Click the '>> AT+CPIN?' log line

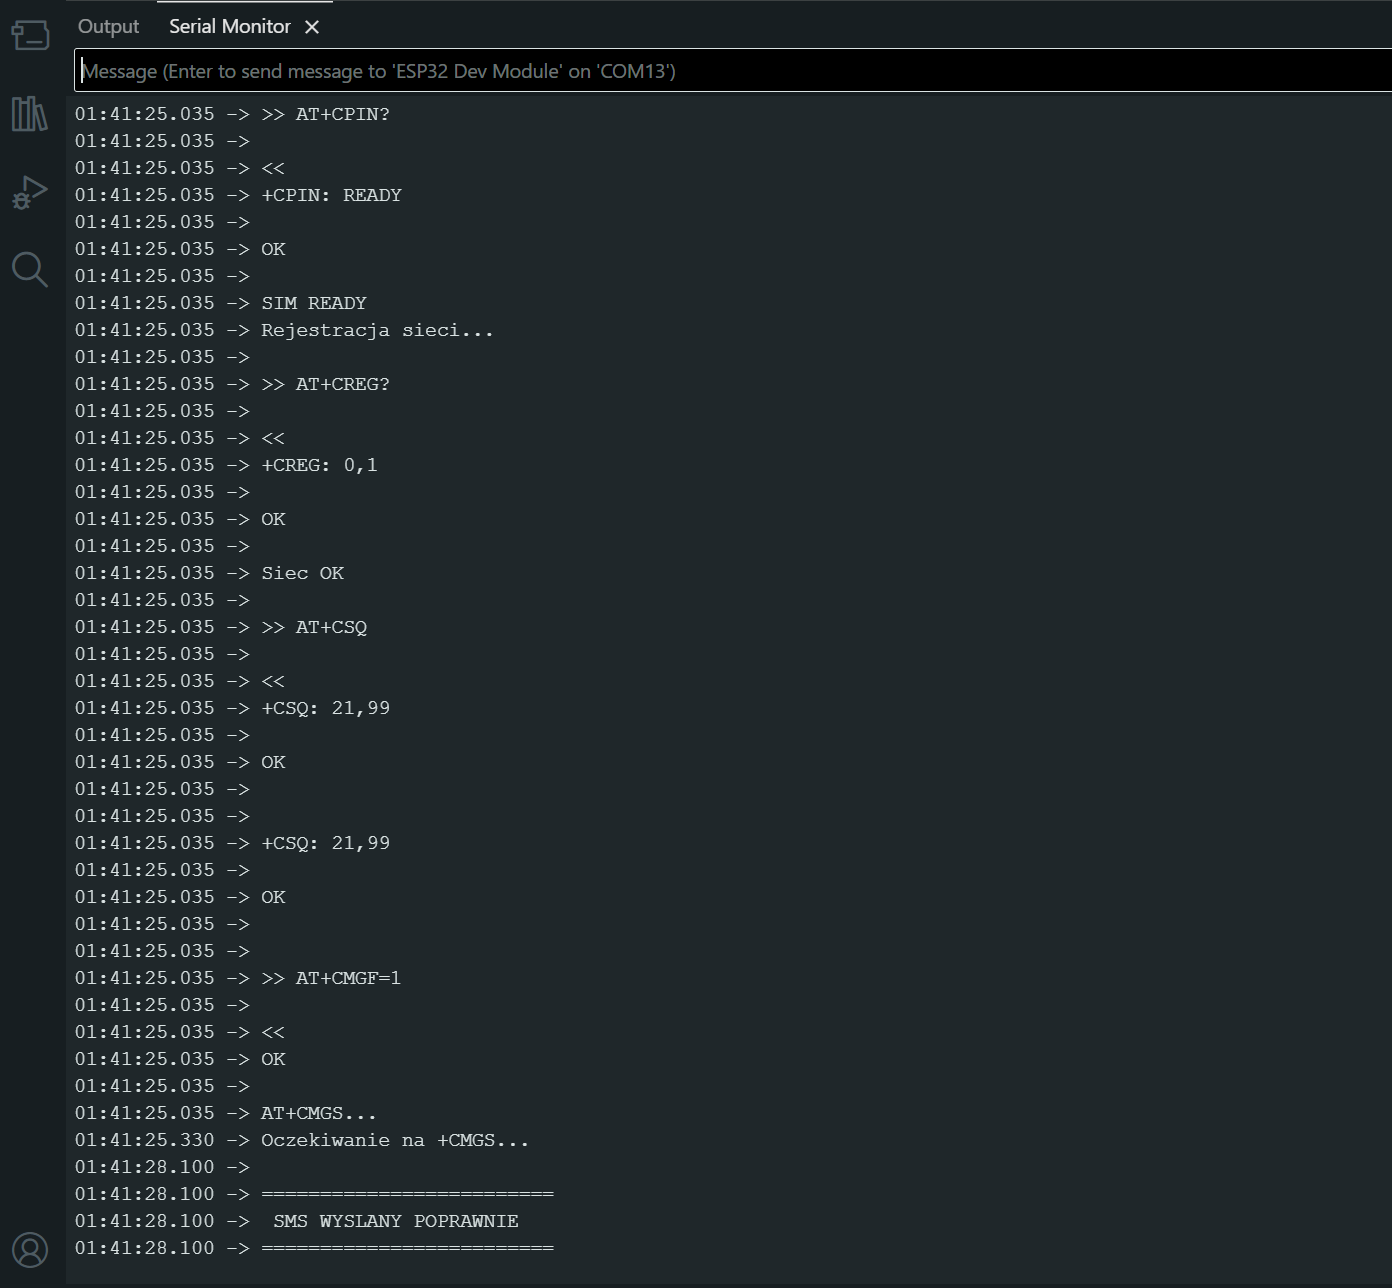(325, 114)
